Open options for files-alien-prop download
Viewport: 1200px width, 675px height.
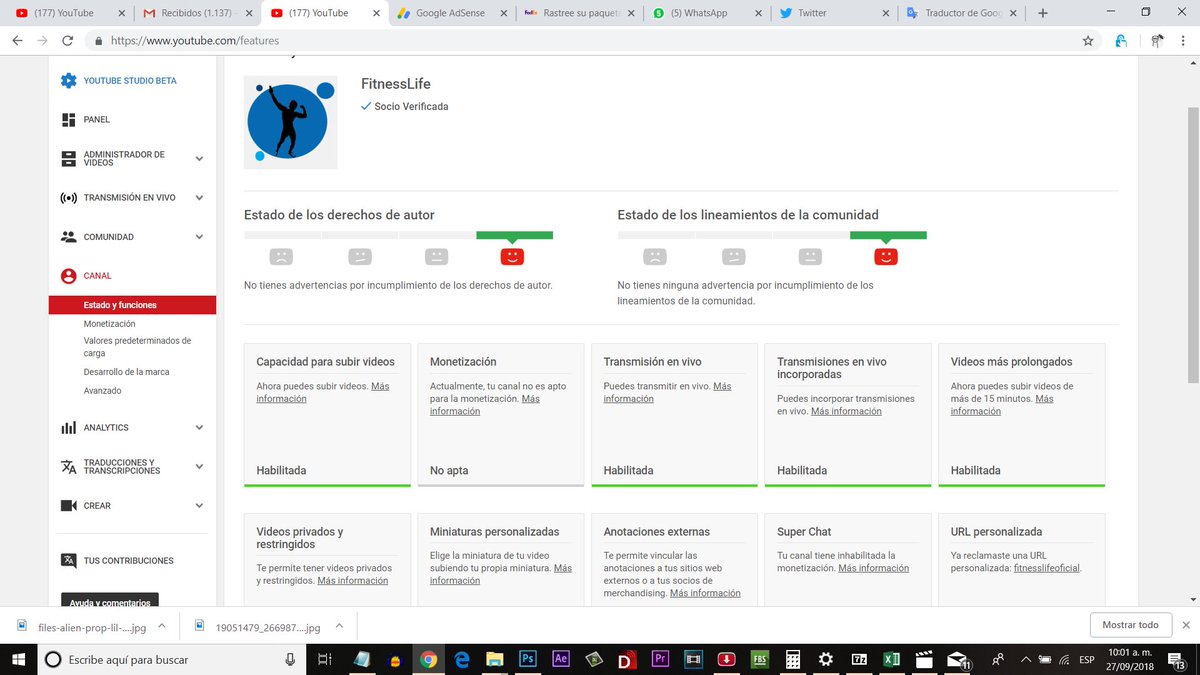(x=161, y=627)
